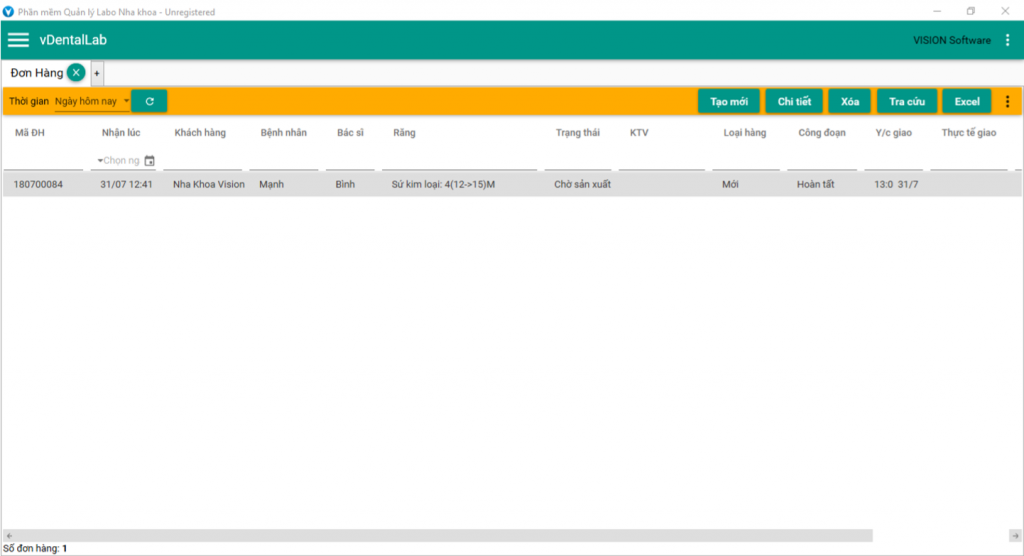Screen dimensions: 1024x556
Task: Sort by Bệnh nhân column header
Action: 283,133
